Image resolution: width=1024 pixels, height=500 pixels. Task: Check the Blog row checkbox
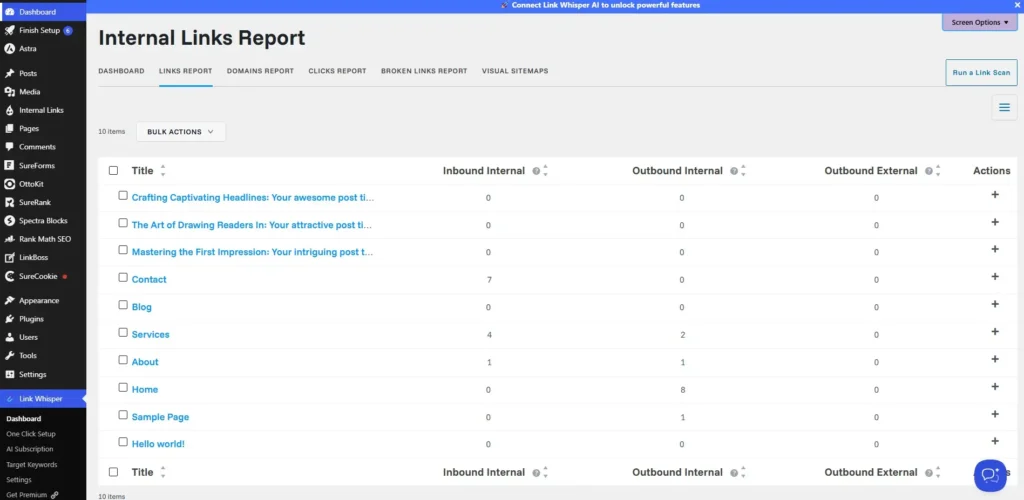(123, 305)
